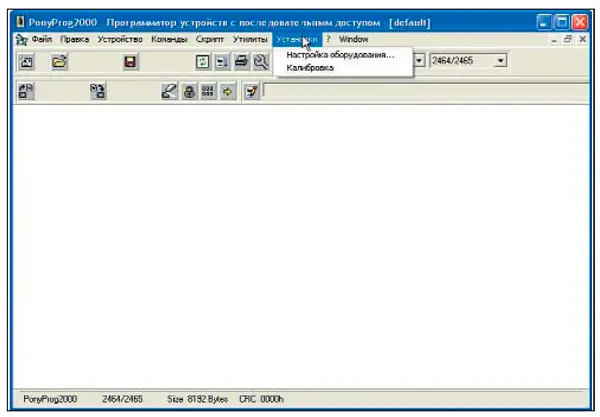Click the magnifier icon in the toolbar

(260, 62)
